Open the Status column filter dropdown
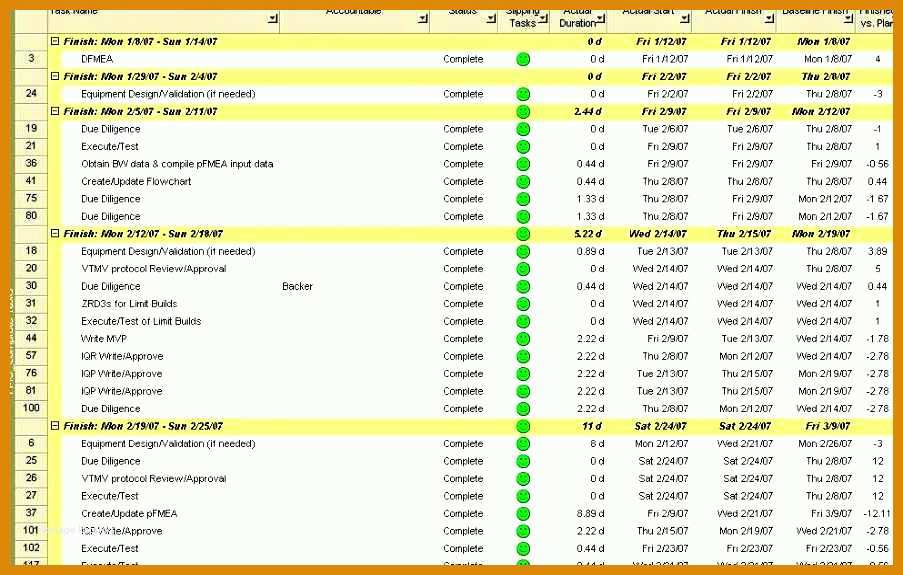 click(x=491, y=19)
